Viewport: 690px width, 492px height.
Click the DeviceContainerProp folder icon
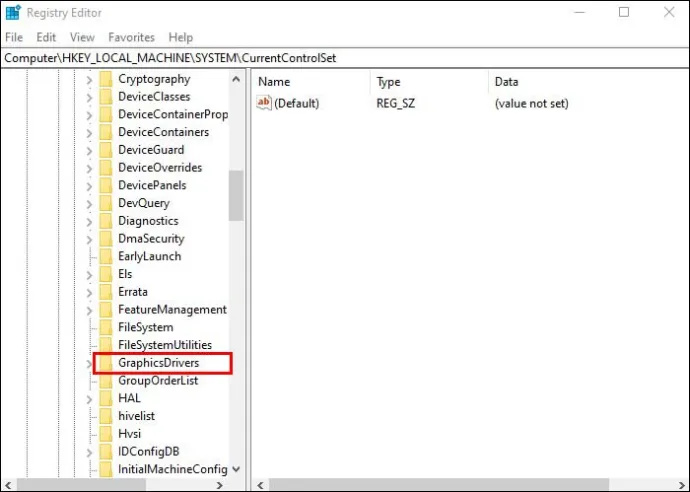tap(106, 115)
